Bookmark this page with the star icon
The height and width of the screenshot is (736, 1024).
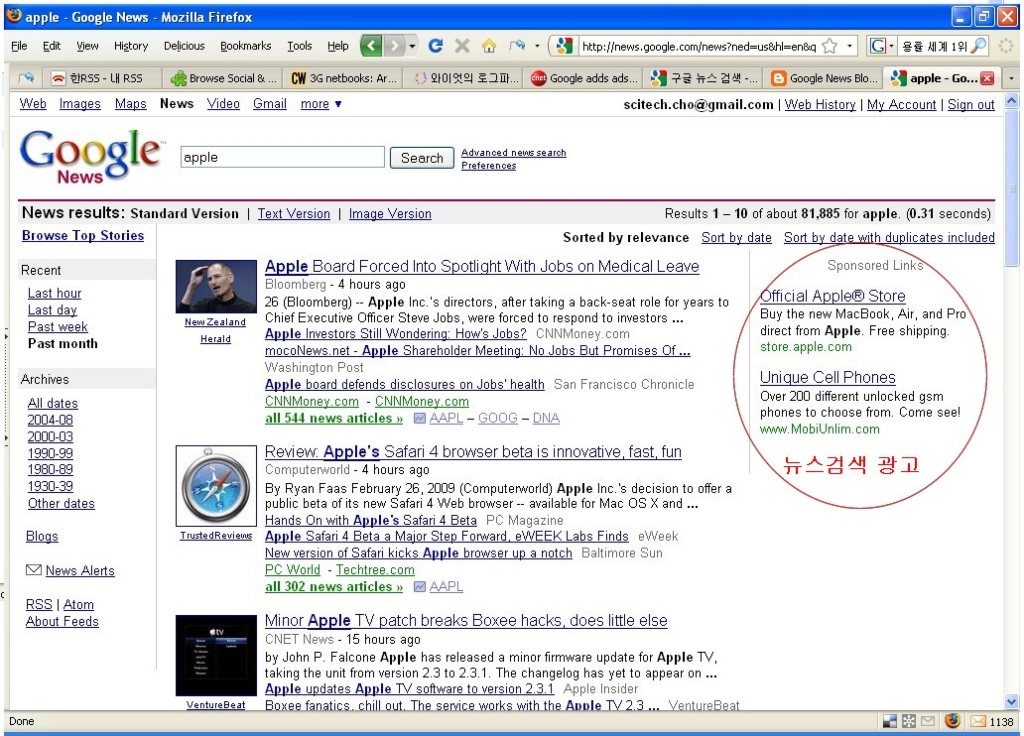pos(829,46)
